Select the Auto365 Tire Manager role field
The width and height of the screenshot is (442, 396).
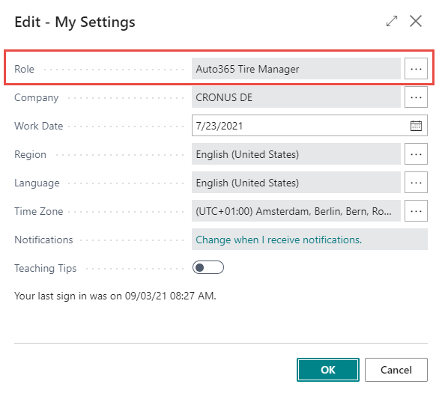[296, 69]
